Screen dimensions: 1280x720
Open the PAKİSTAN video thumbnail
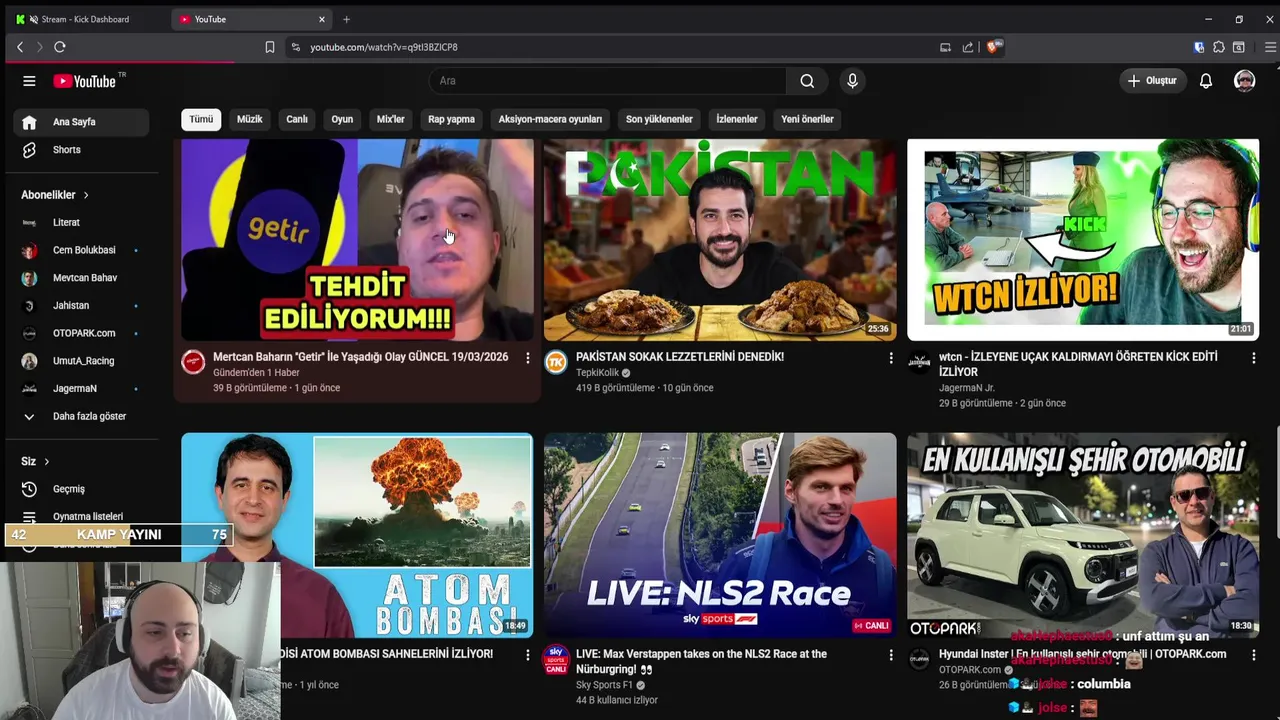coord(720,240)
